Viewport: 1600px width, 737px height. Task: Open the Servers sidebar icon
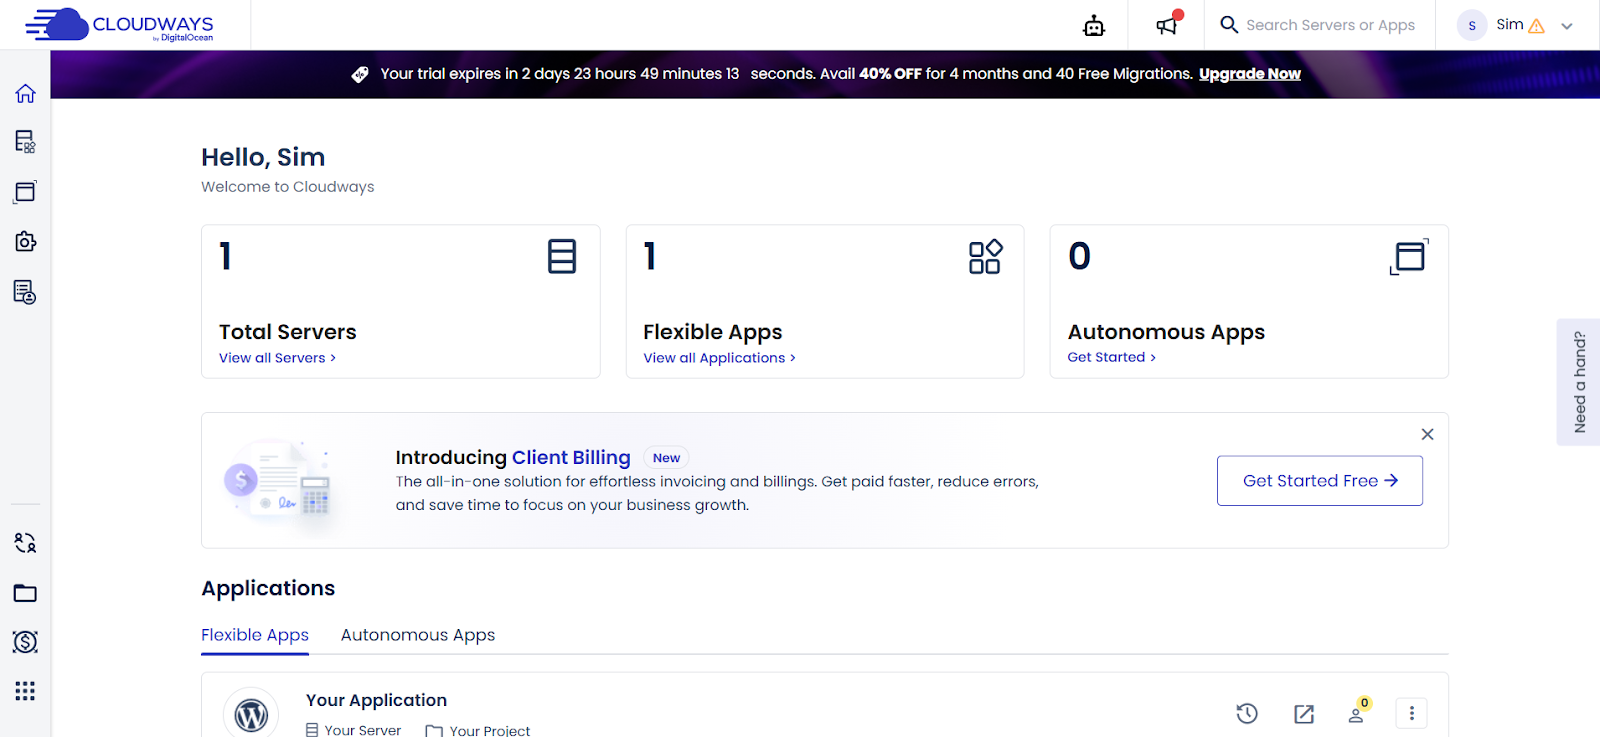point(26,142)
